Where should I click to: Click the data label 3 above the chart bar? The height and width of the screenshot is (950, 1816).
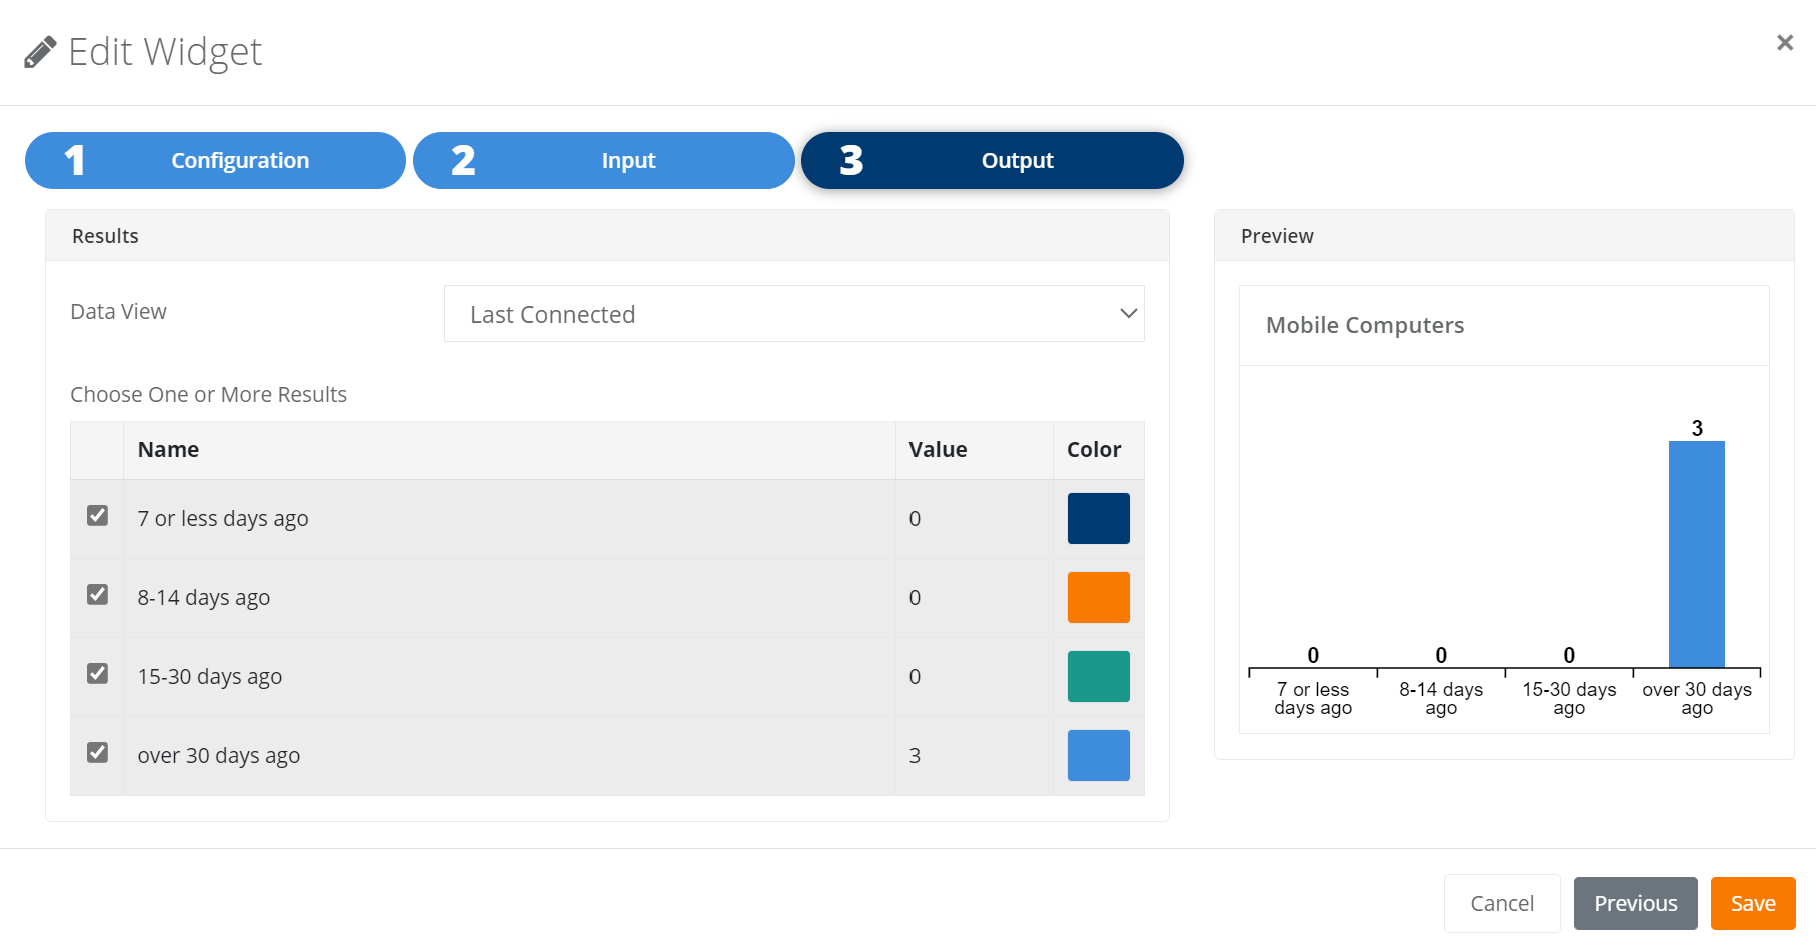tap(1697, 428)
